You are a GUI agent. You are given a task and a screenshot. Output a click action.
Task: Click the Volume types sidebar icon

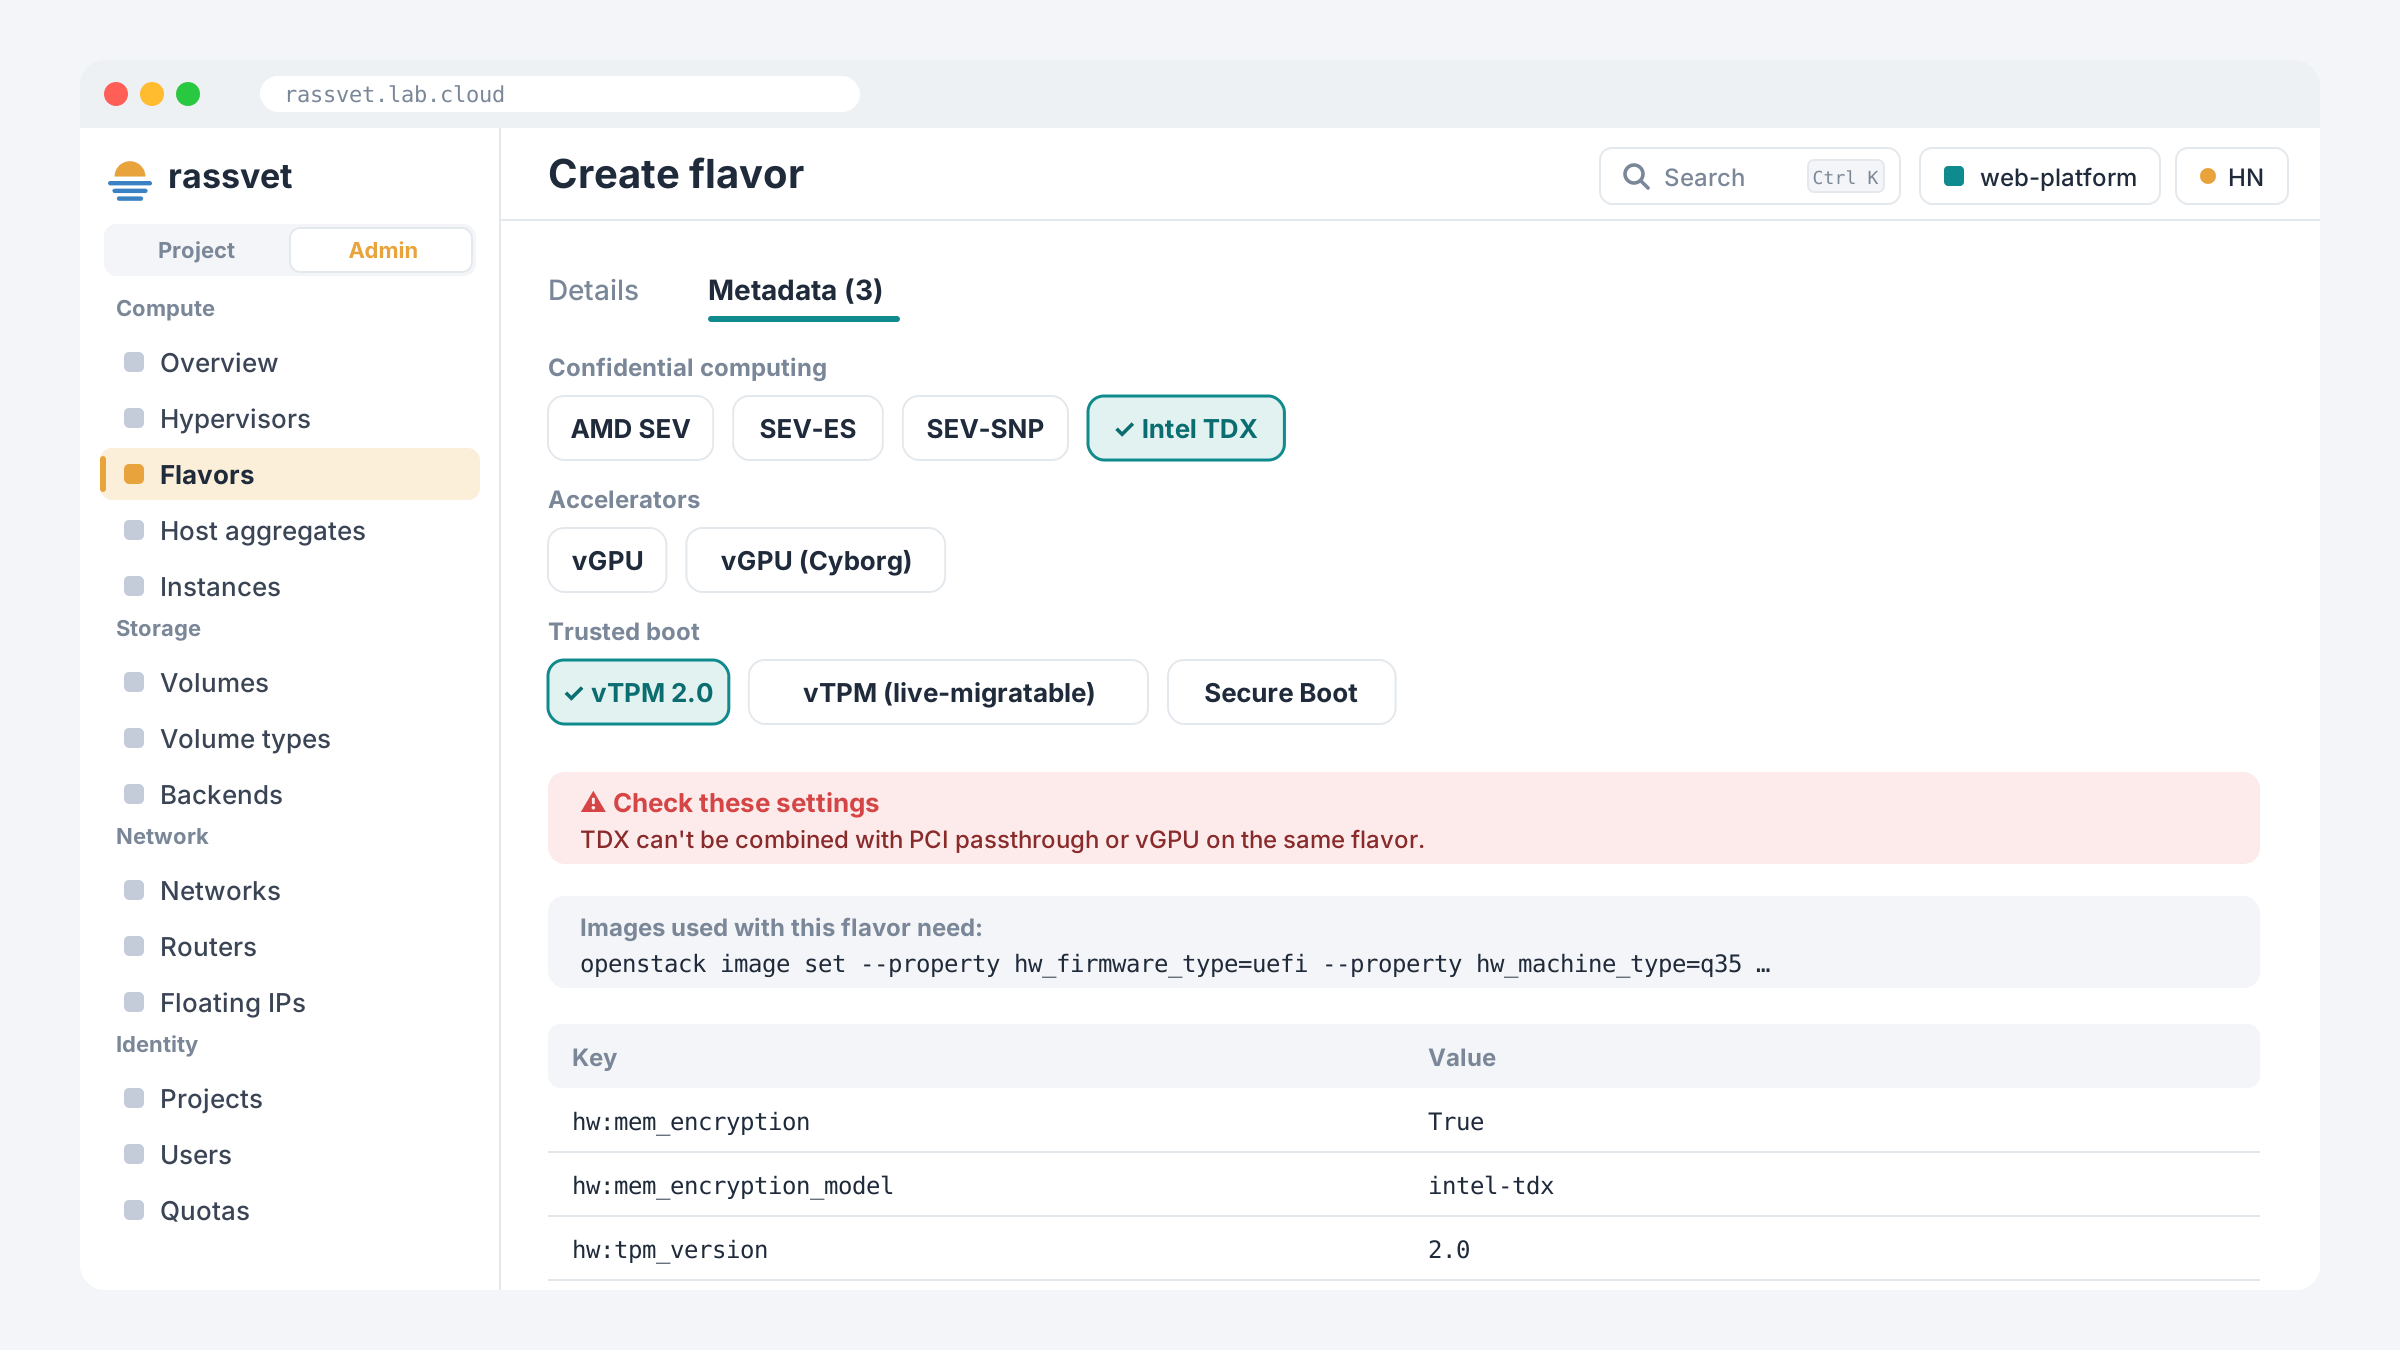coord(134,738)
